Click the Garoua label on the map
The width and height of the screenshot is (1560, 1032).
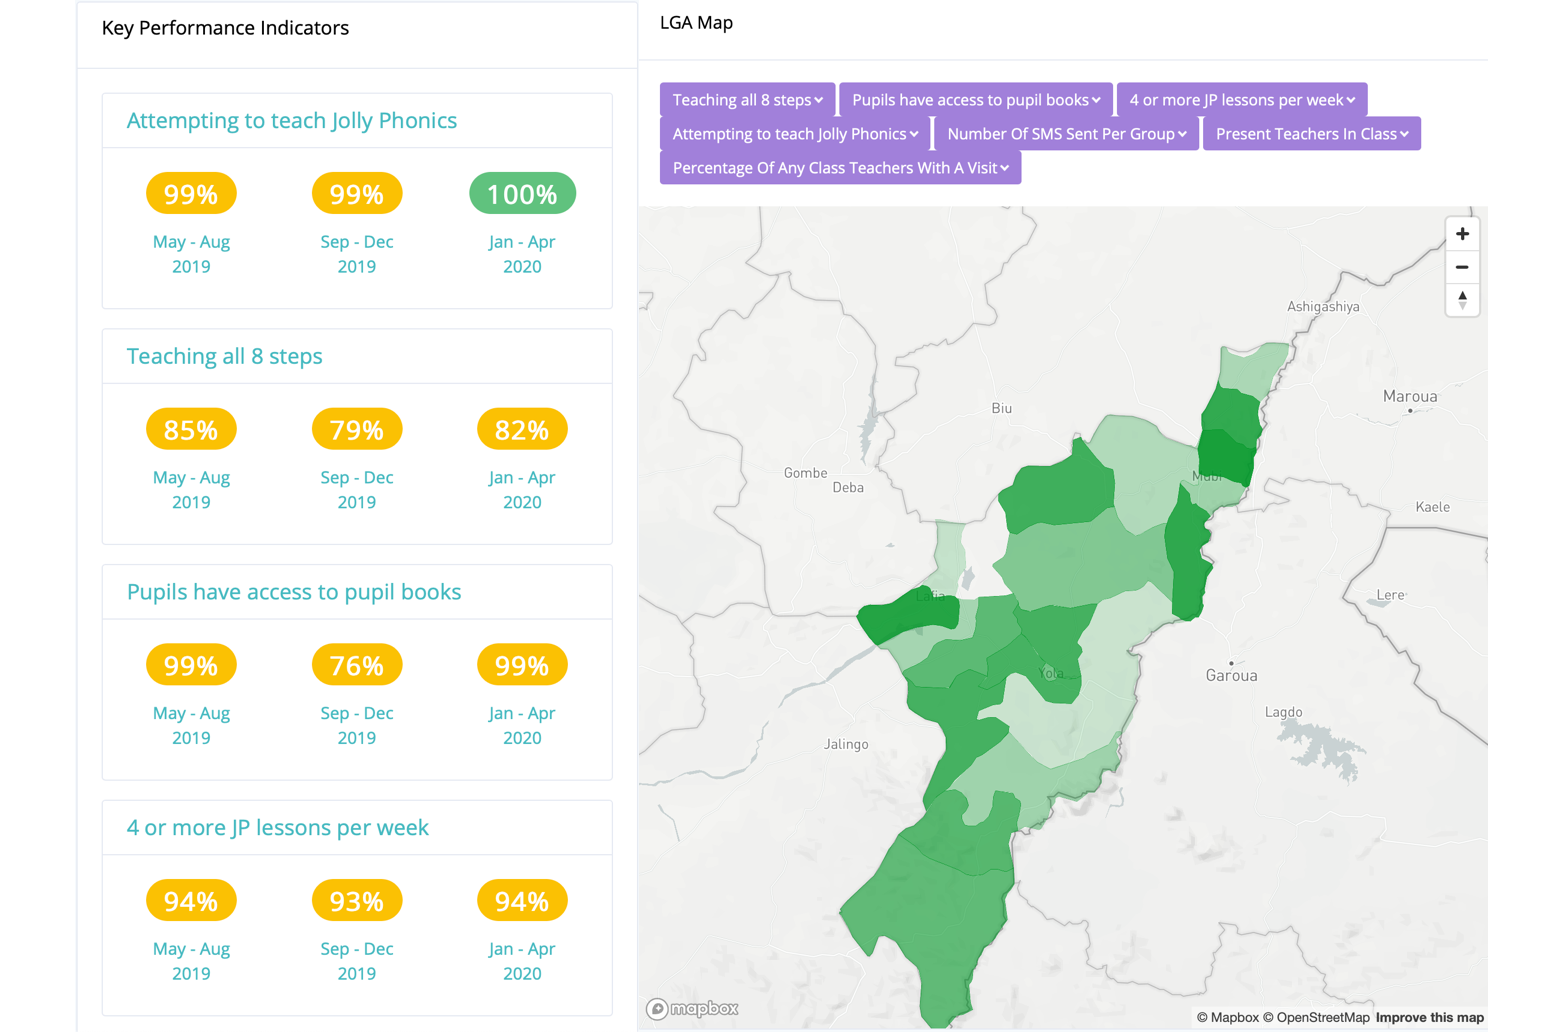[1231, 675]
